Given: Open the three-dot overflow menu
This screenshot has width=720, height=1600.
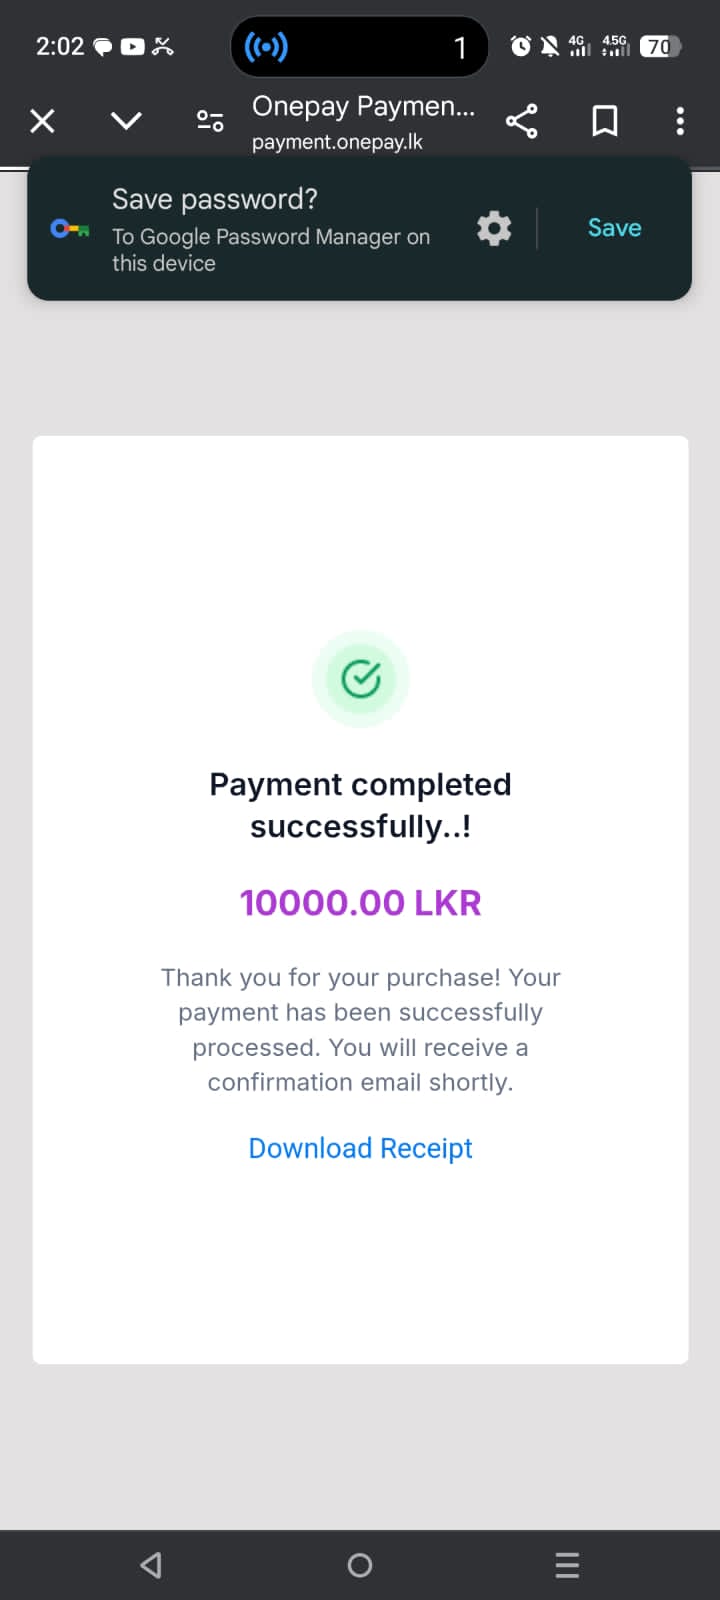Looking at the screenshot, I should click(680, 121).
